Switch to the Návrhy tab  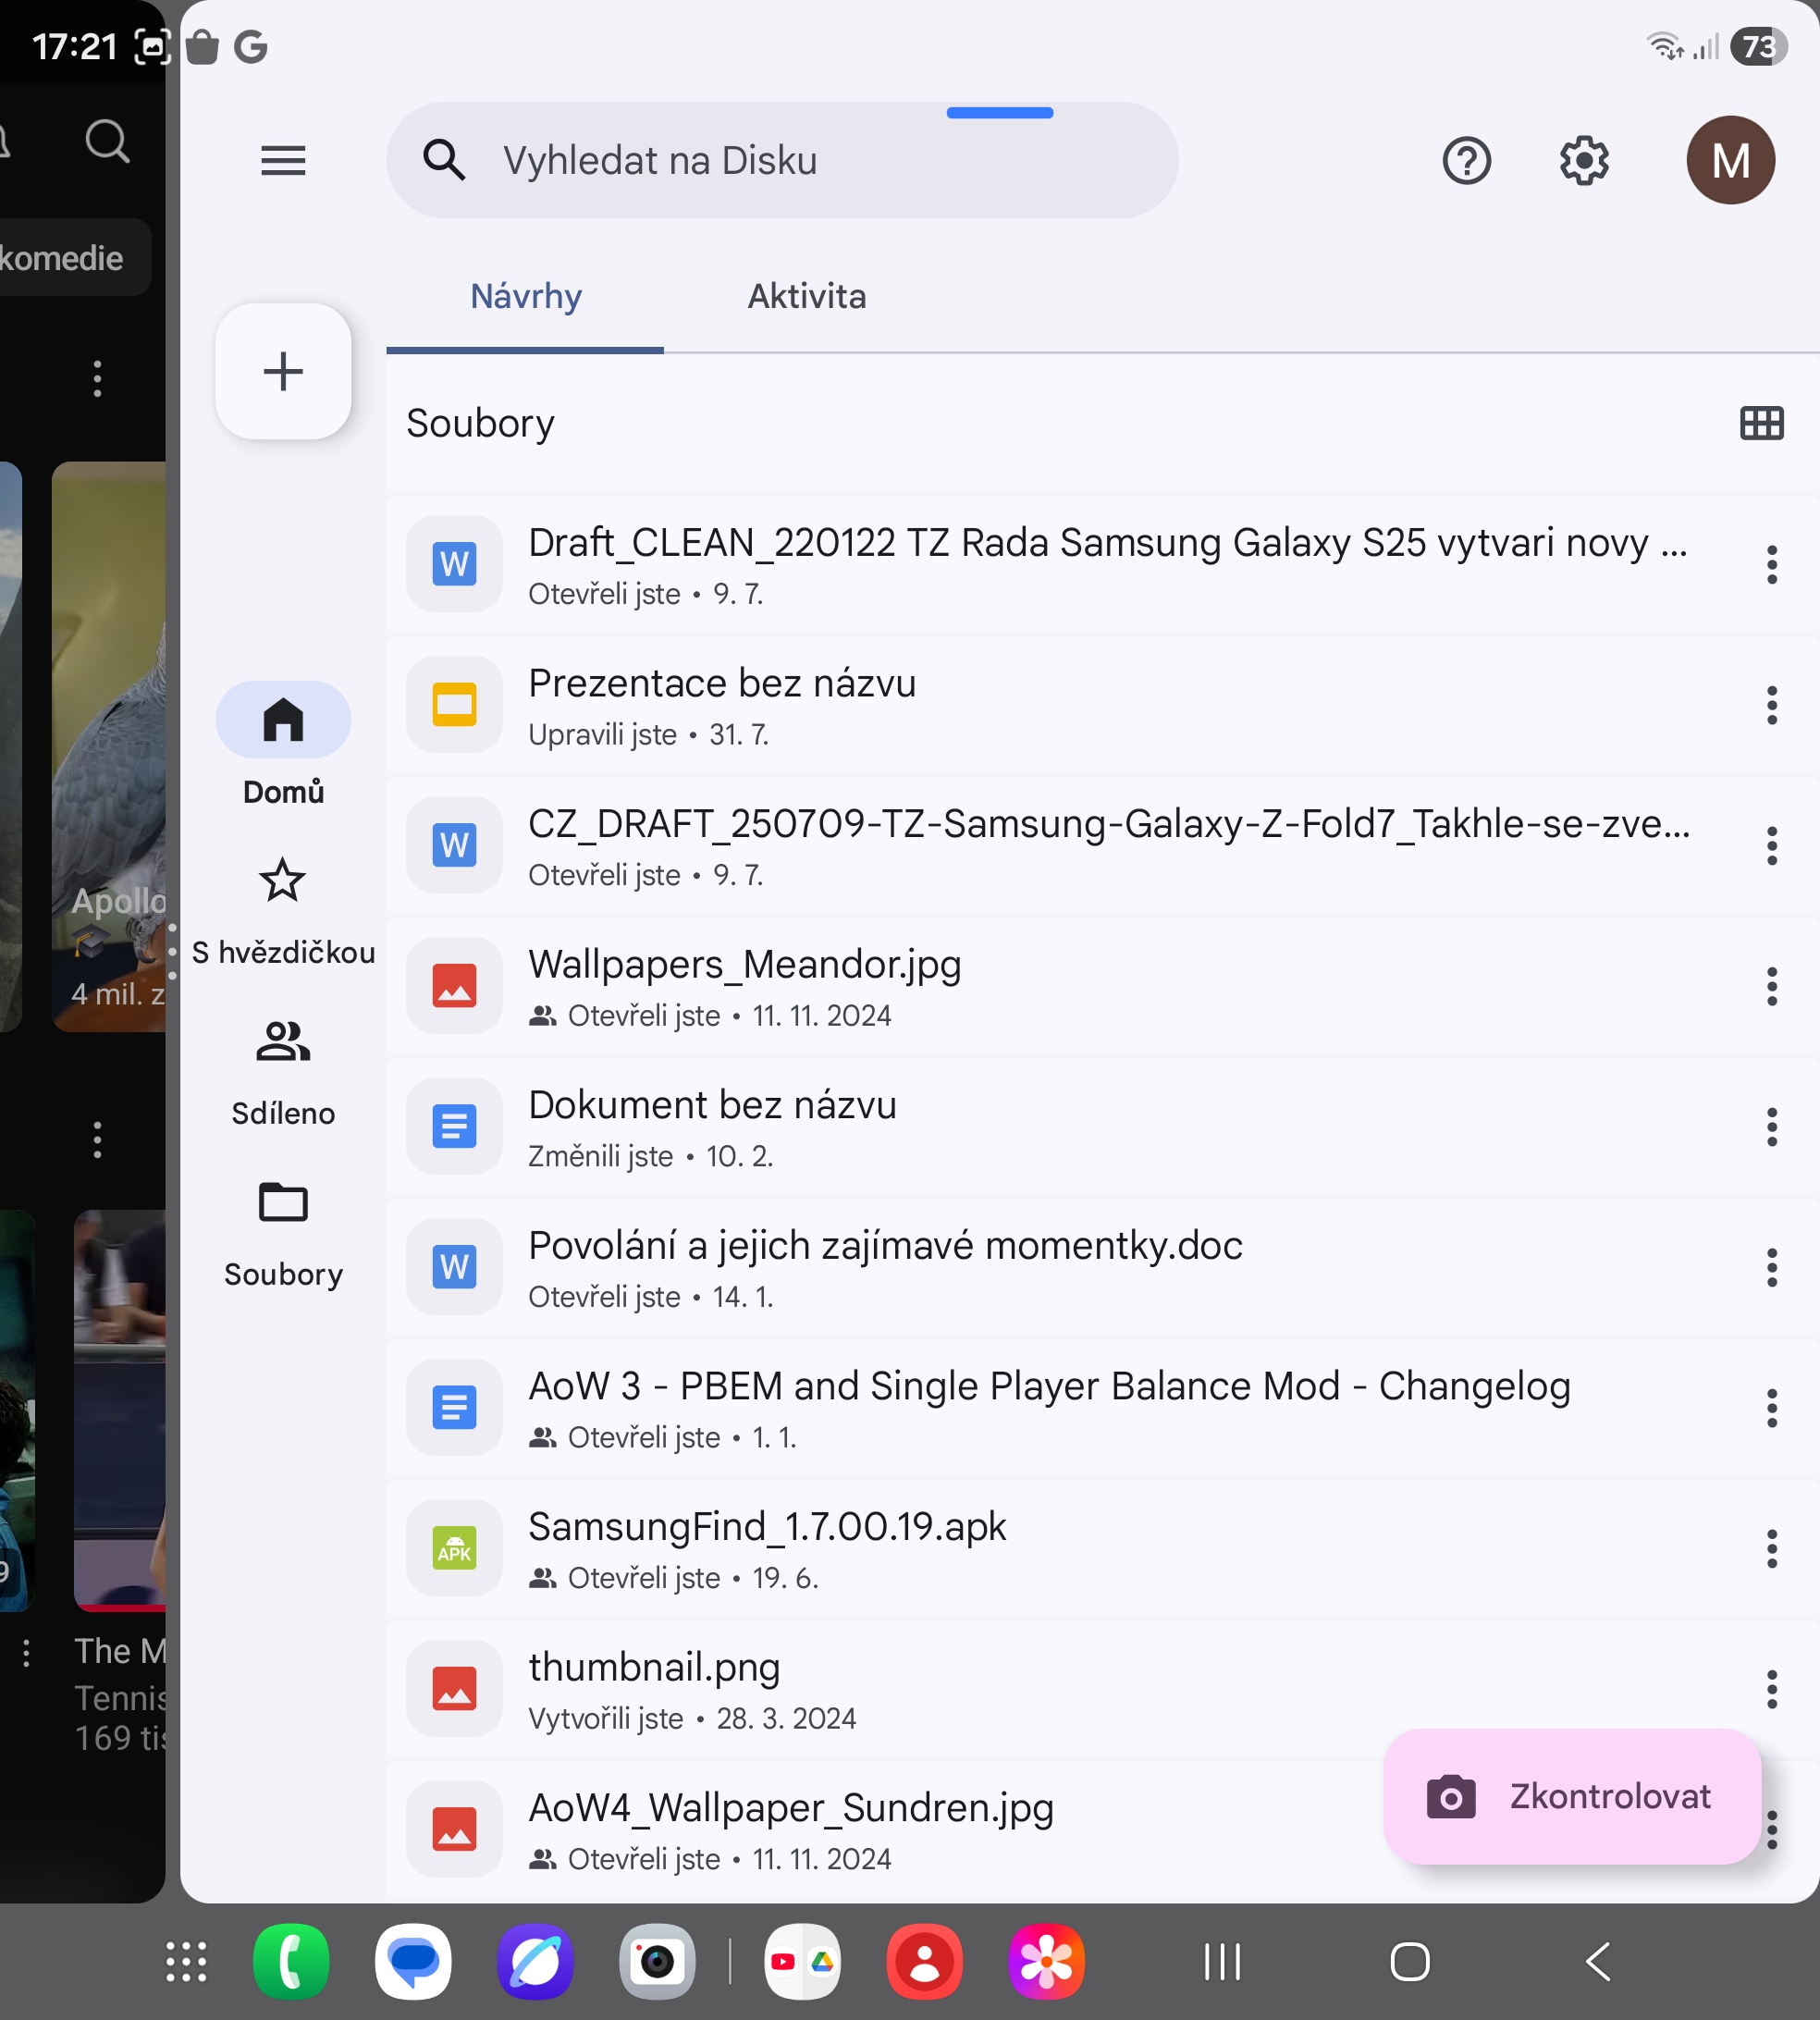pyautogui.click(x=526, y=297)
